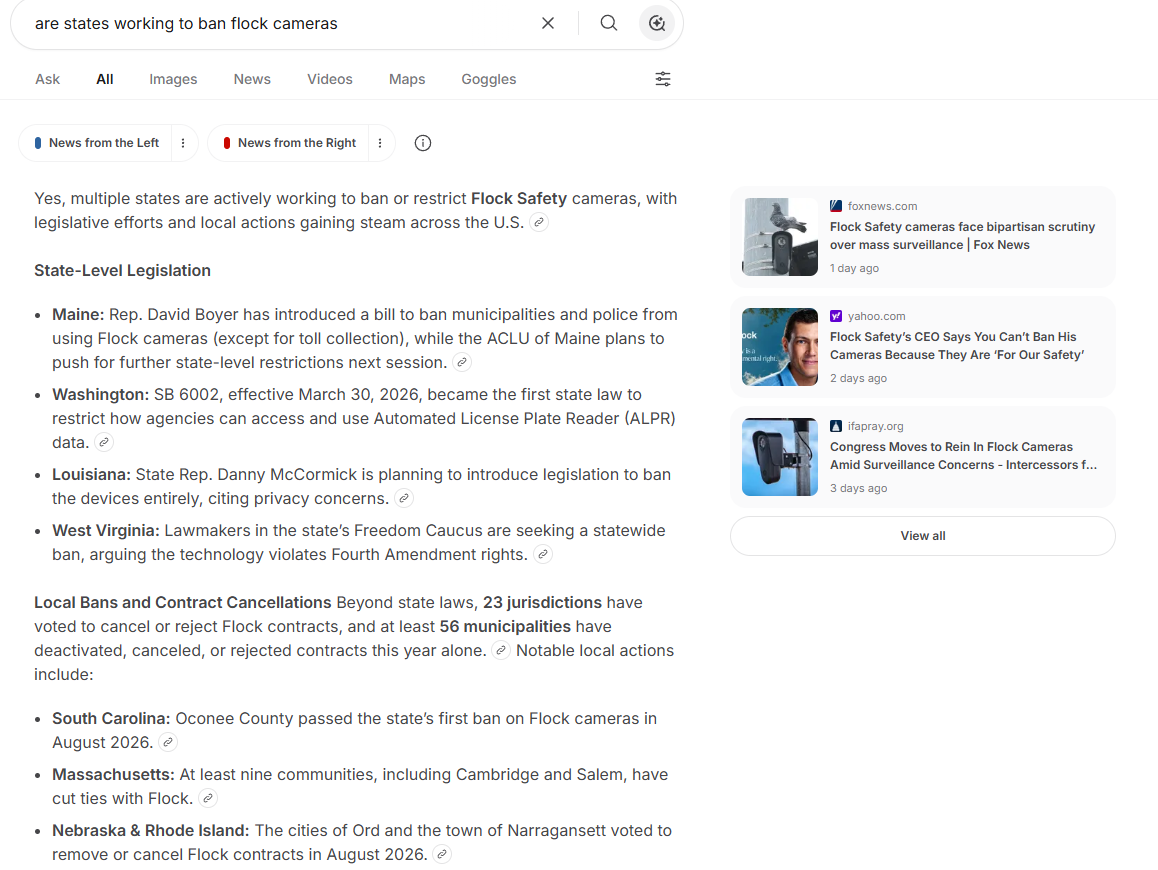Click the View all news button
The width and height of the screenshot is (1158, 870).
[922, 536]
